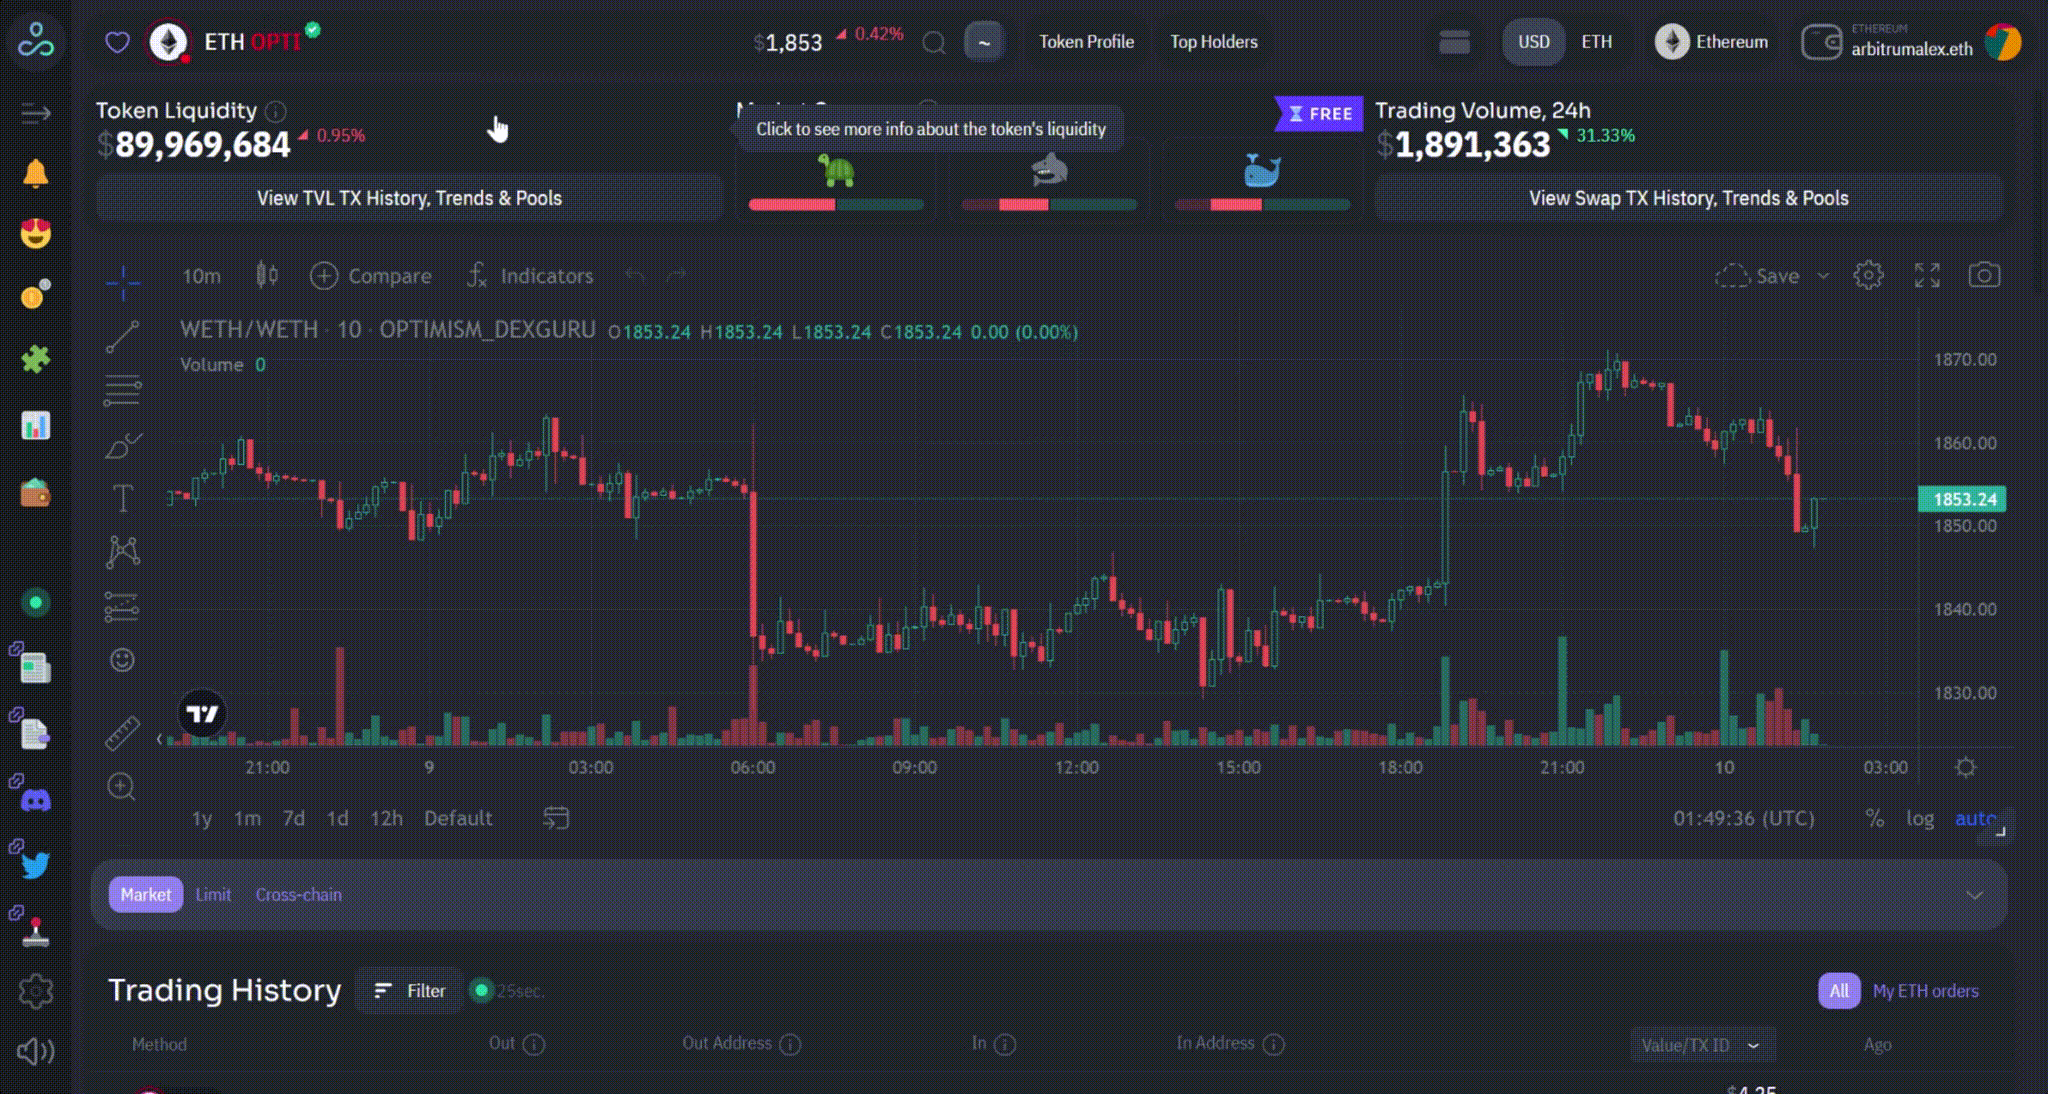This screenshot has height=1094, width=2048.
Task: Toggle log scale on chart
Action: point(1919,818)
